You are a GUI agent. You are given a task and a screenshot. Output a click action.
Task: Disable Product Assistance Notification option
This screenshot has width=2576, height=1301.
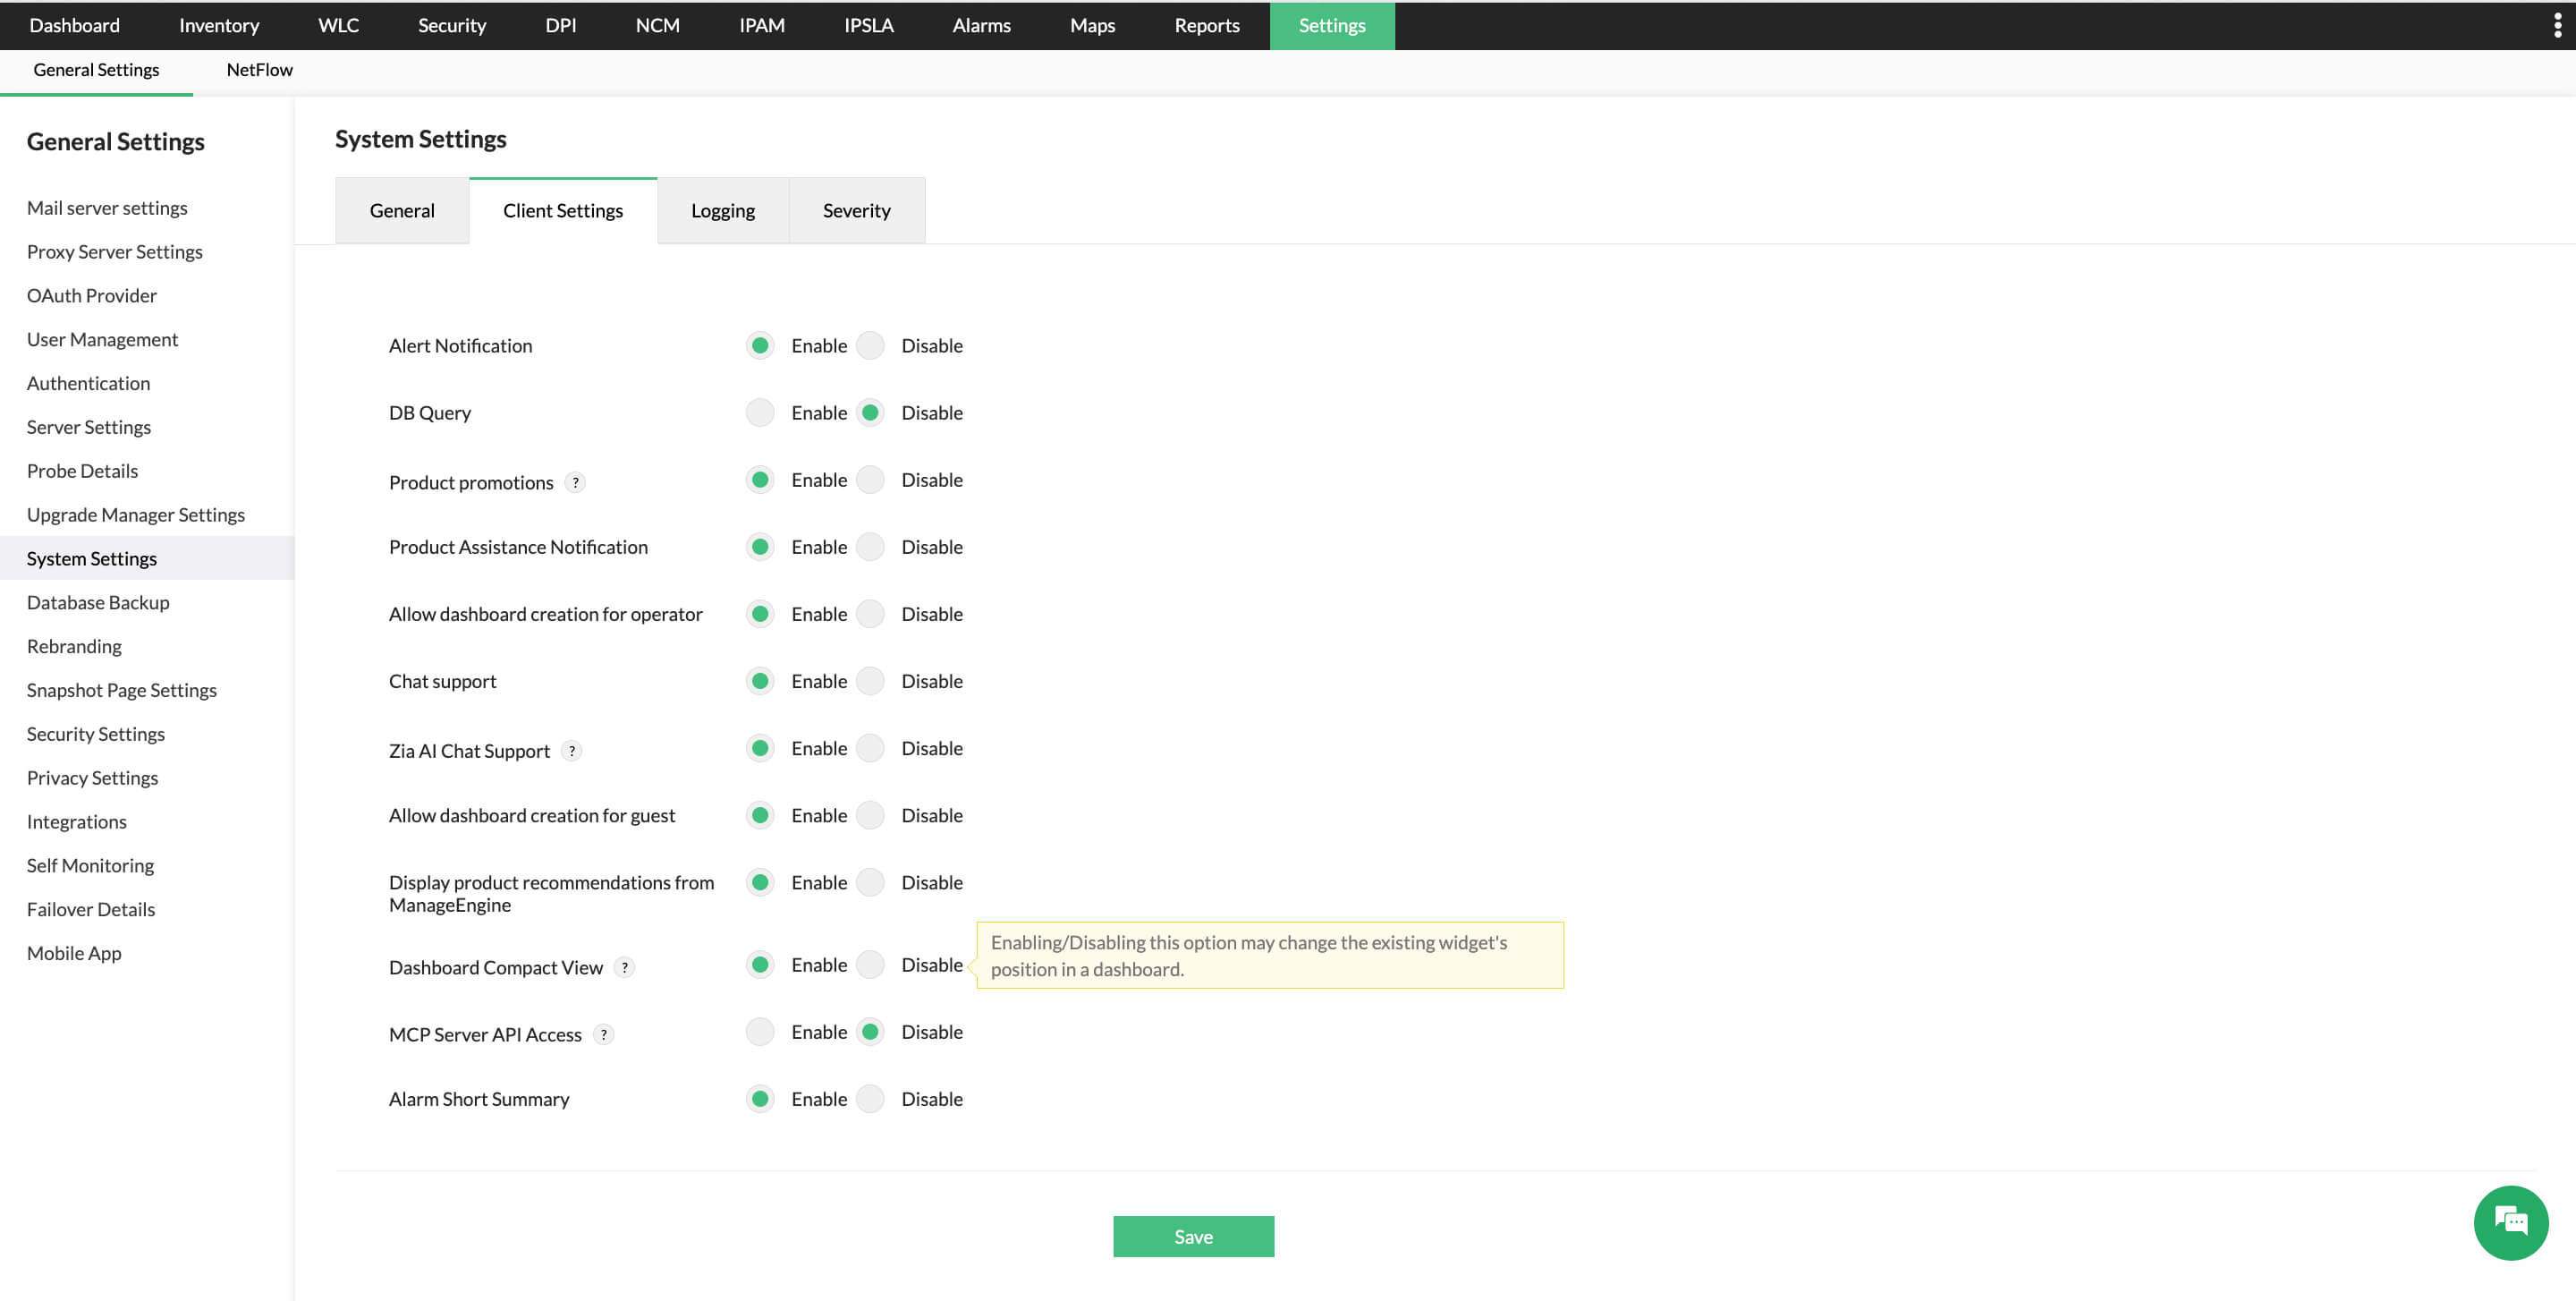click(x=870, y=547)
